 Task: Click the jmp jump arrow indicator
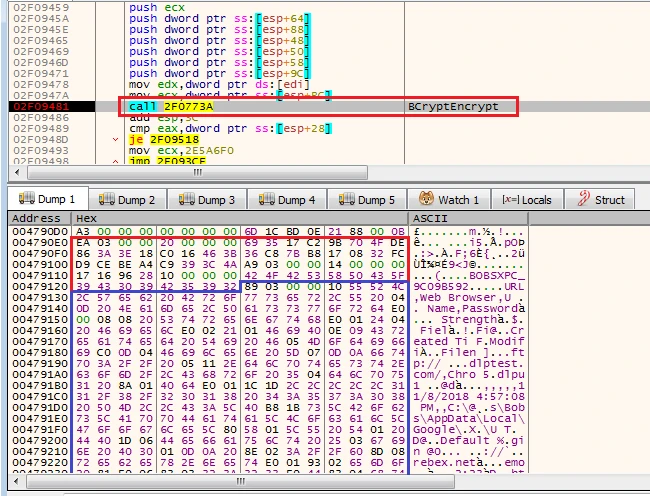(x=116, y=161)
